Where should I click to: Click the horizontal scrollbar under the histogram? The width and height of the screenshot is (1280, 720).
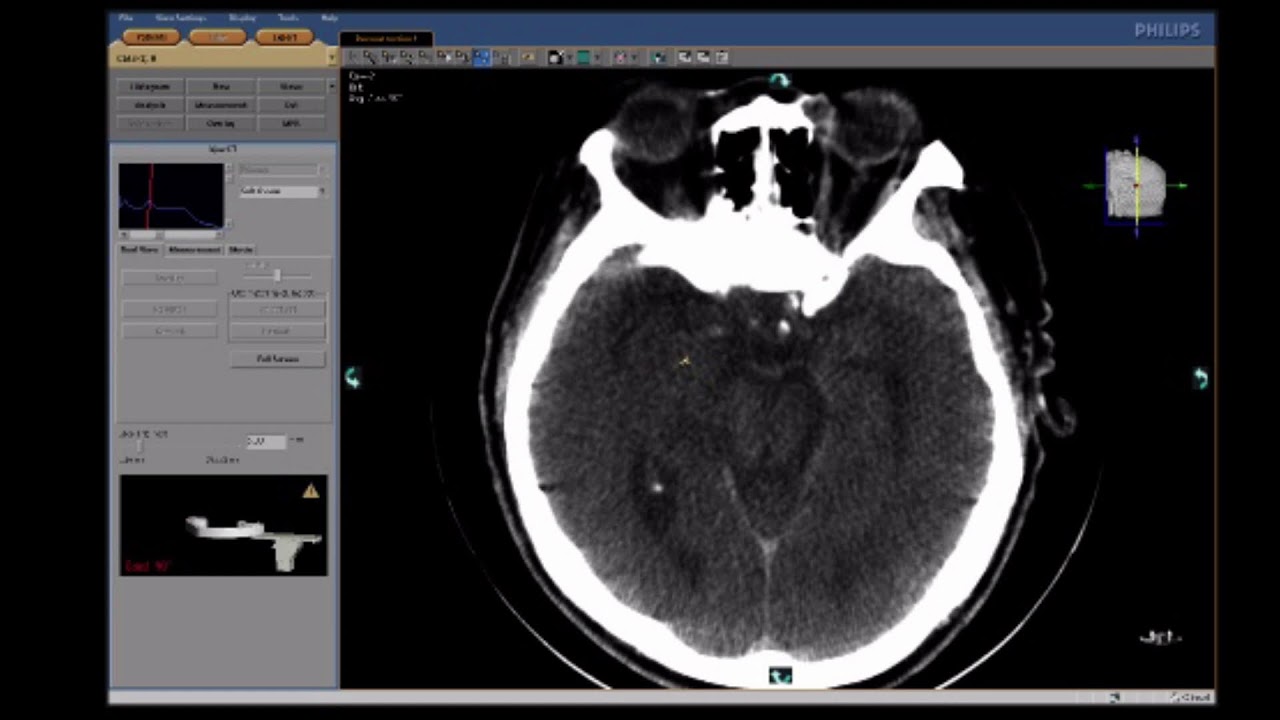tap(171, 235)
